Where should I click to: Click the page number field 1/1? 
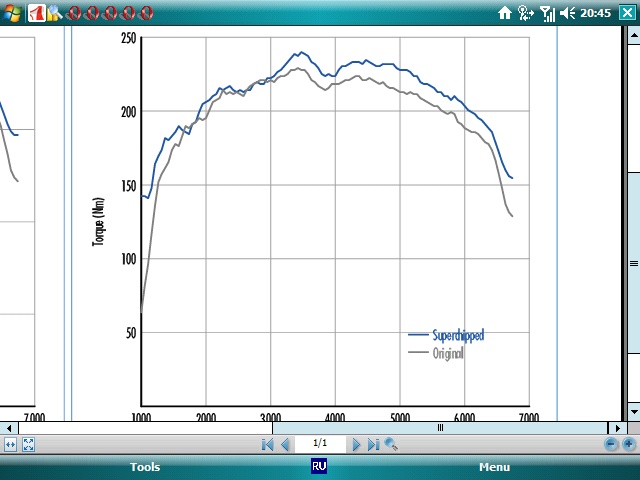tap(320, 443)
